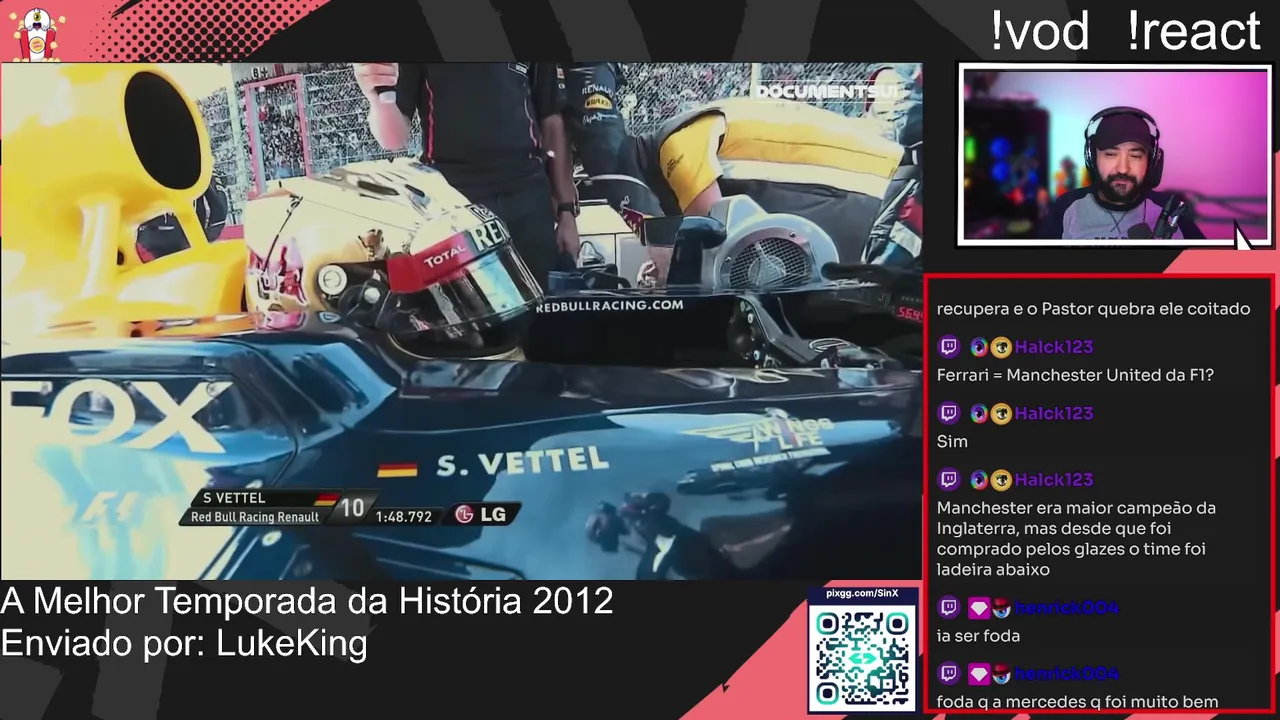Click the 'Sim' chat message
Viewport: 1280px width, 720px height.
952,441
